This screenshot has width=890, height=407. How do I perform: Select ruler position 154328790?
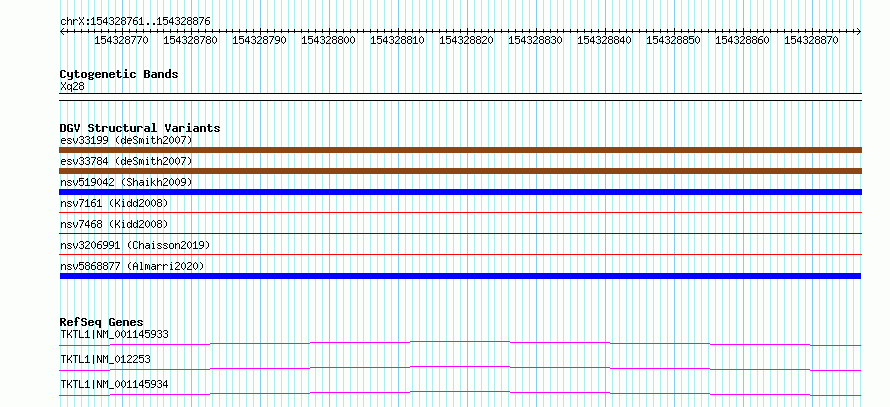pos(259,40)
